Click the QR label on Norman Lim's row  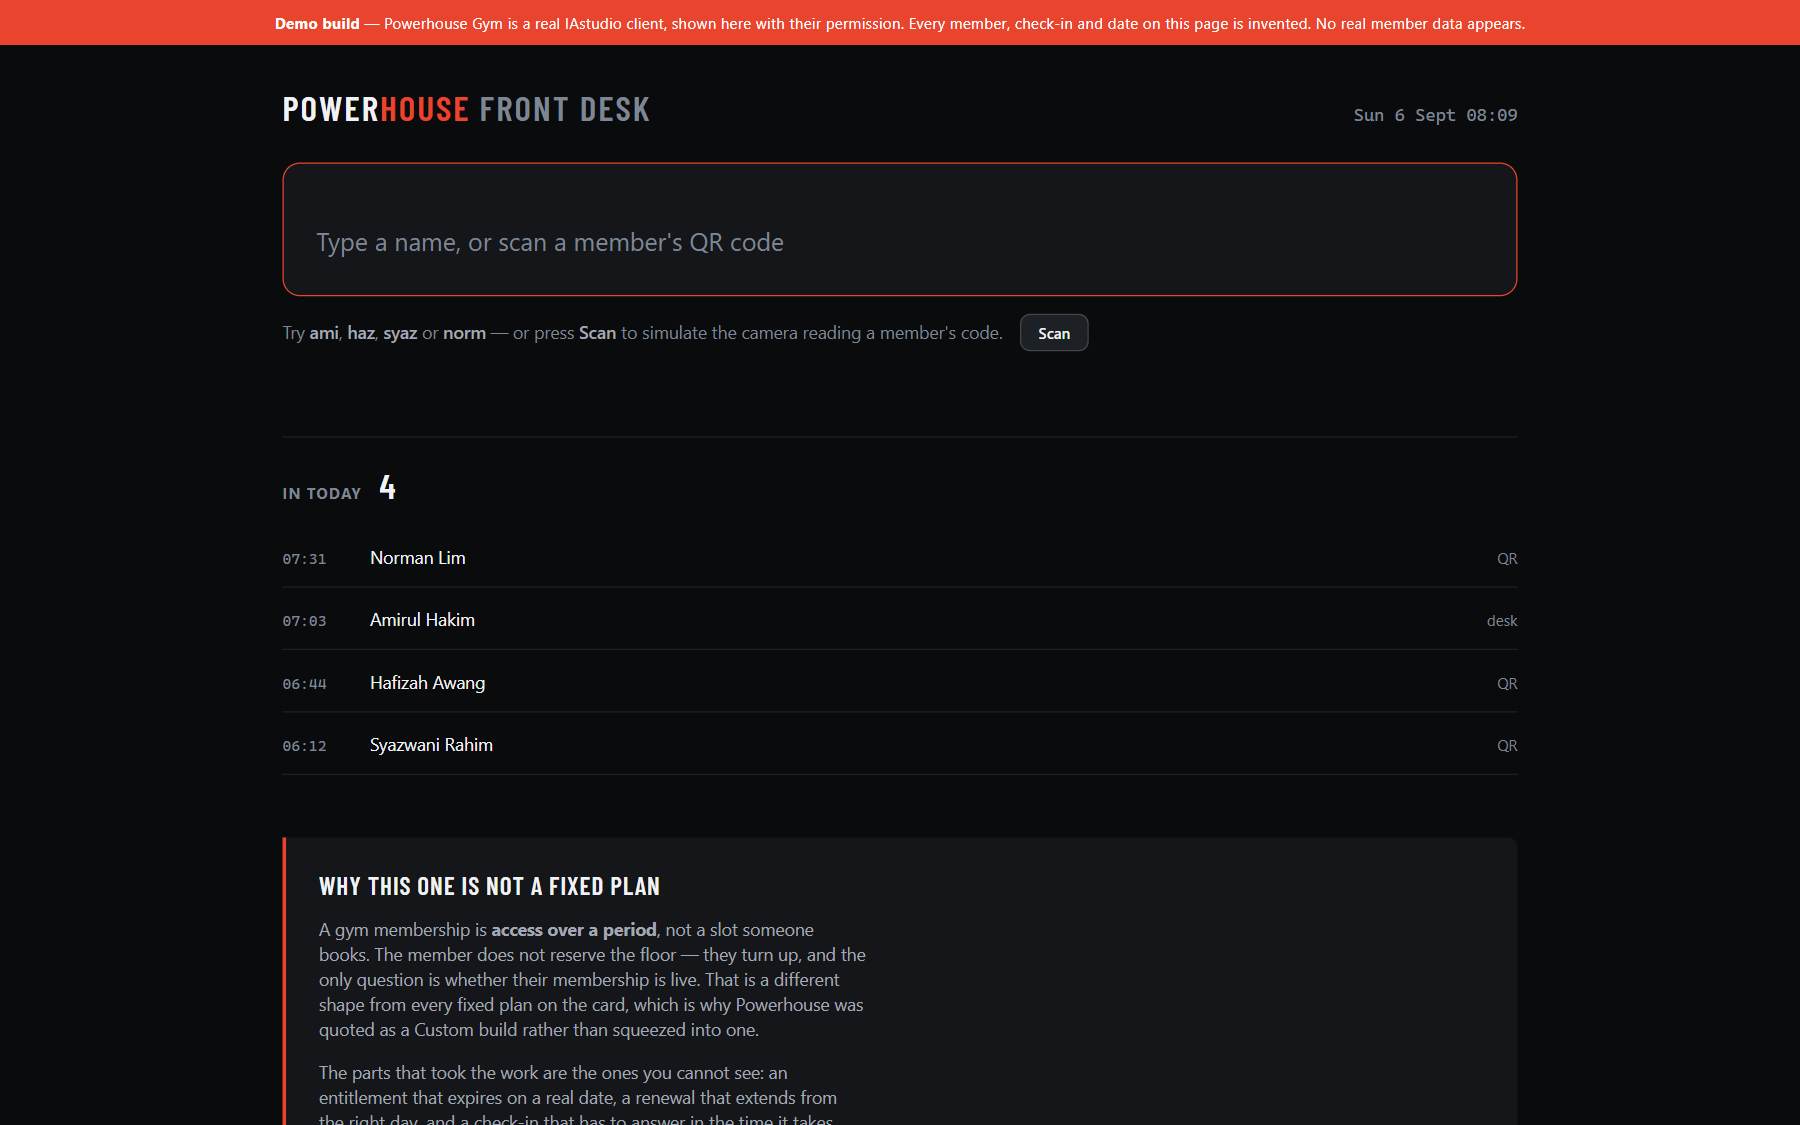tap(1507, 559)
